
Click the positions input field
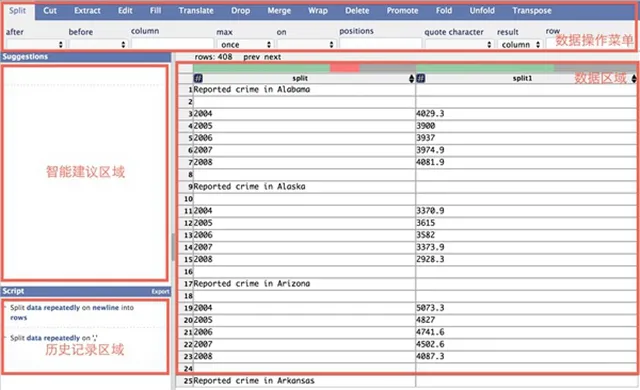(x=380, y=44)
